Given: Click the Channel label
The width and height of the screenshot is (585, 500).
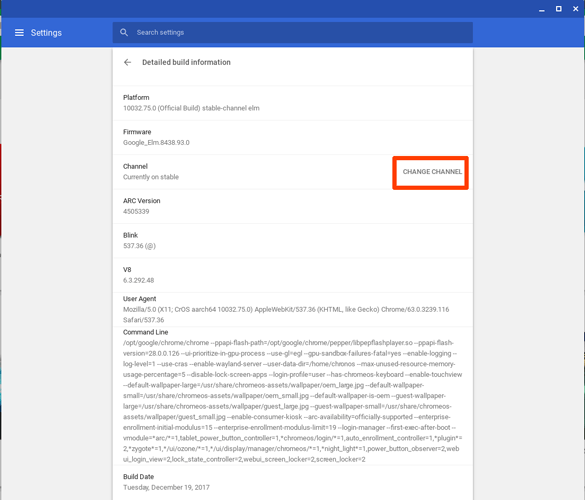Looking at the screenshot, I should [135, 166].
